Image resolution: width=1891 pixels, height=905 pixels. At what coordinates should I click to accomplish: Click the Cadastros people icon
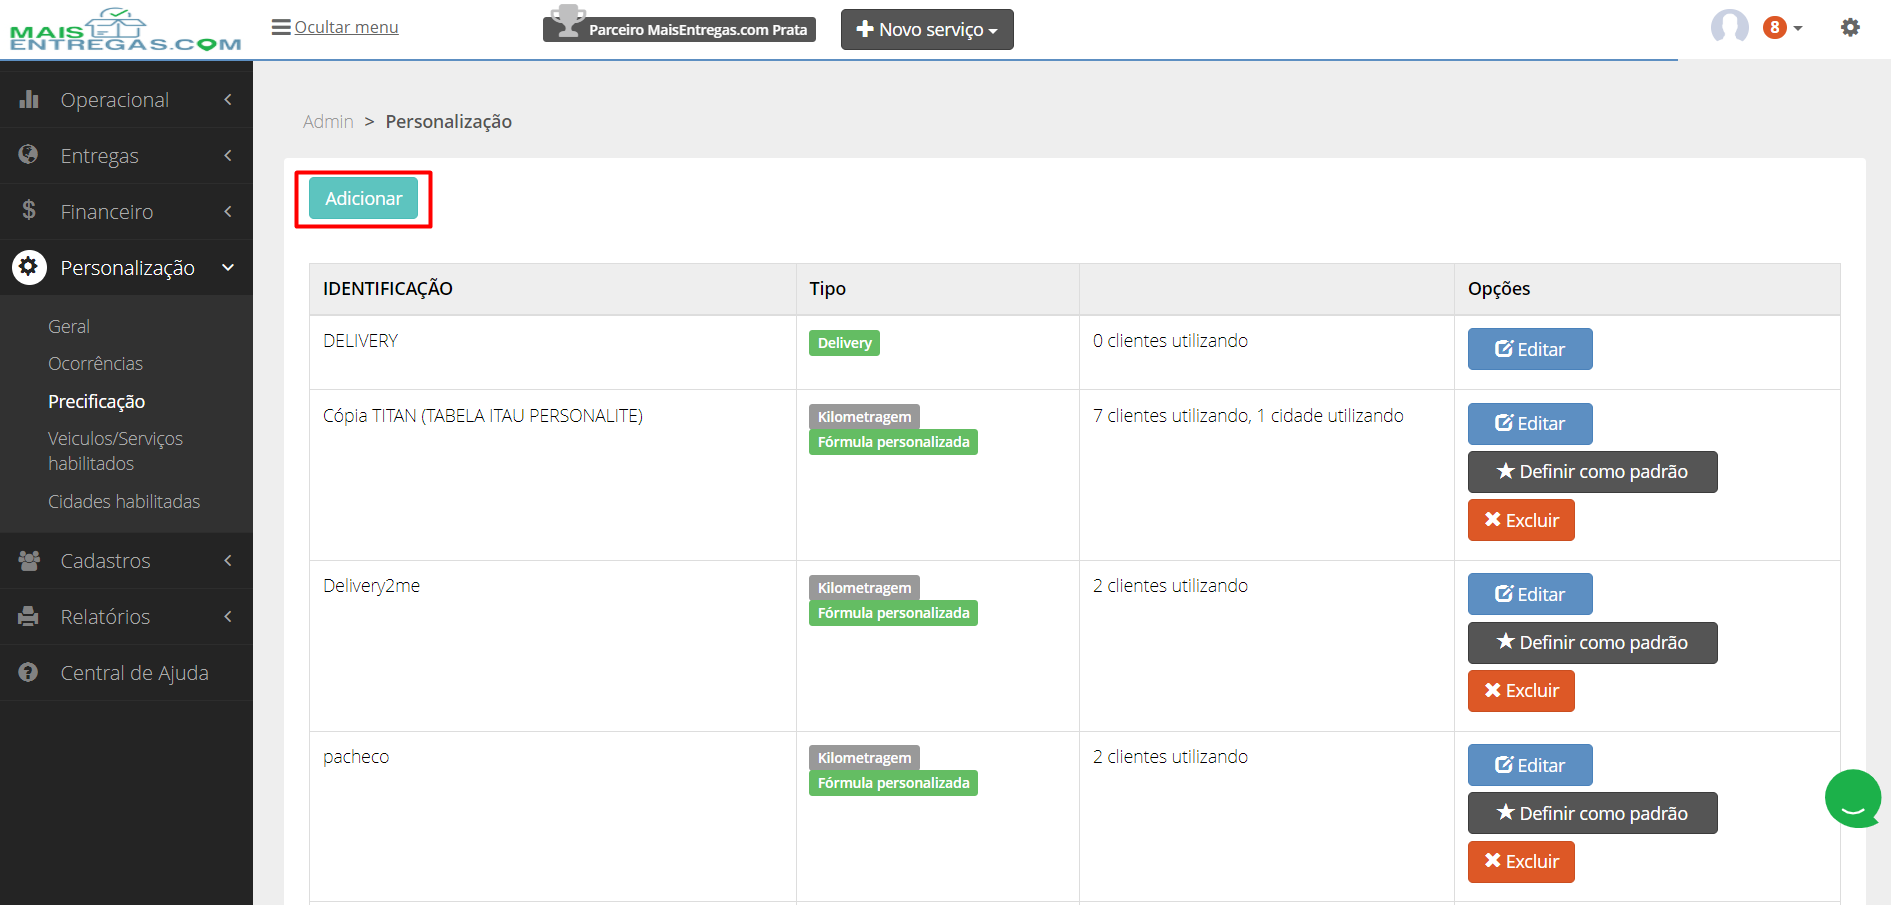(29, 560)
